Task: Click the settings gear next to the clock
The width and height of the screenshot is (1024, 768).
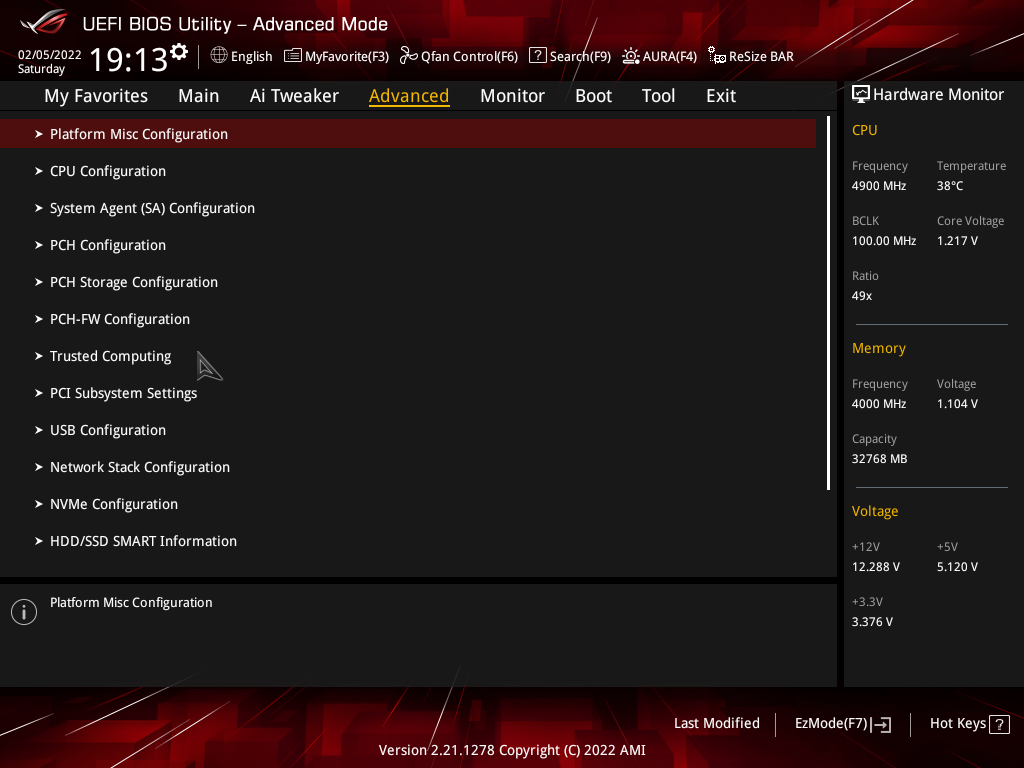Action: [179, 52]
